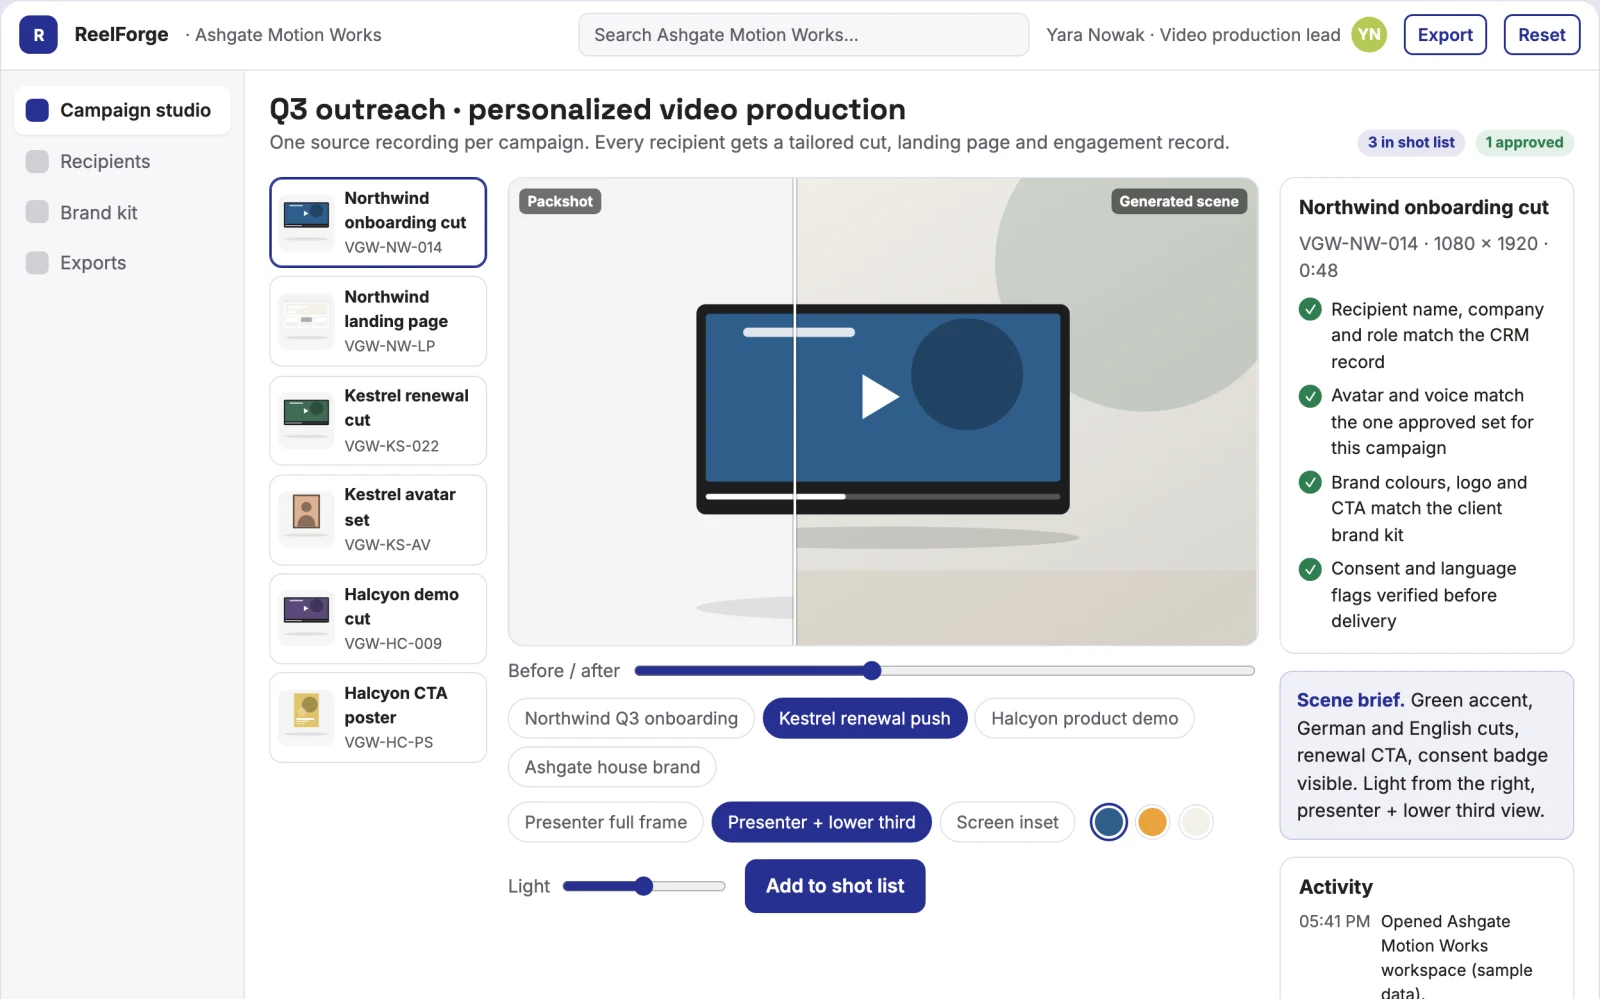1600x999 pixels.
Task: Click the Packshot label on preview
Action: pyautogui.click(x=560, y=201)
